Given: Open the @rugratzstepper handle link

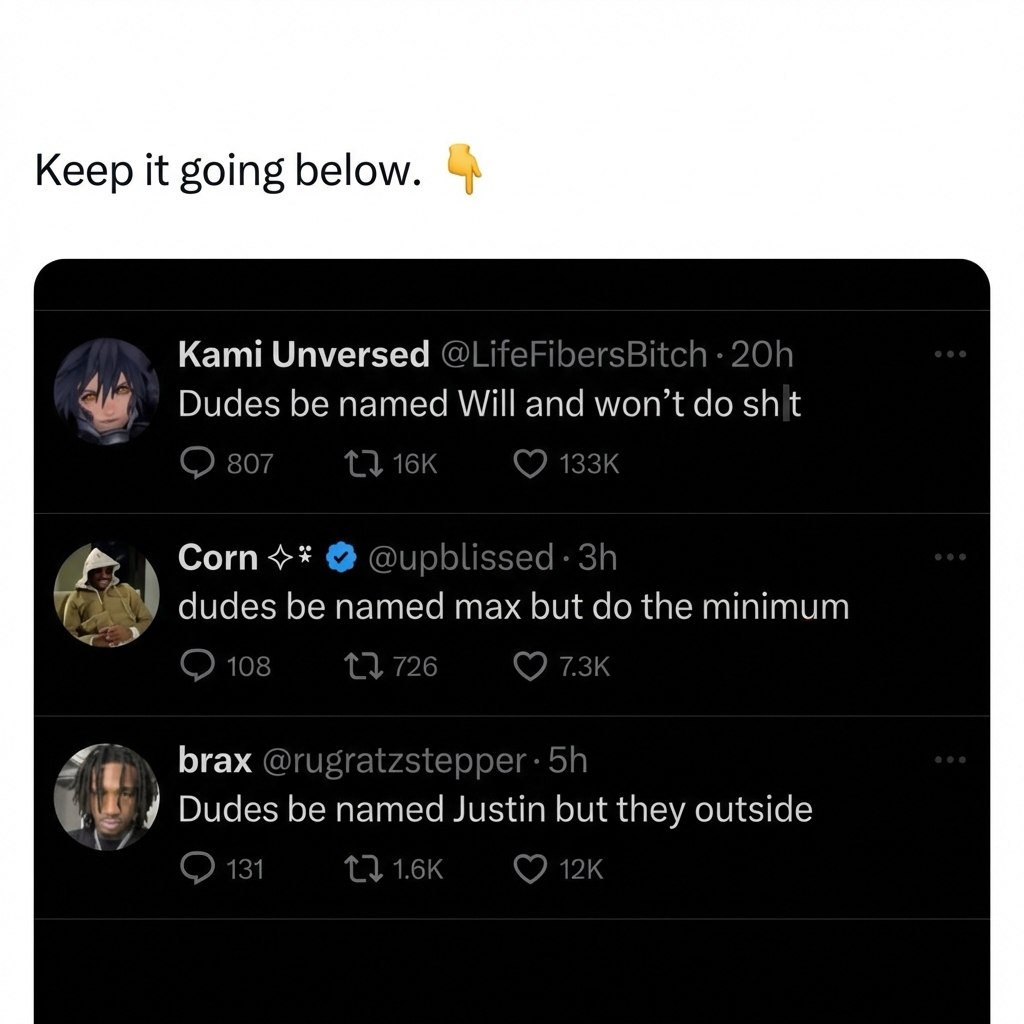Looking at the screenshot, I should [393, 761].
